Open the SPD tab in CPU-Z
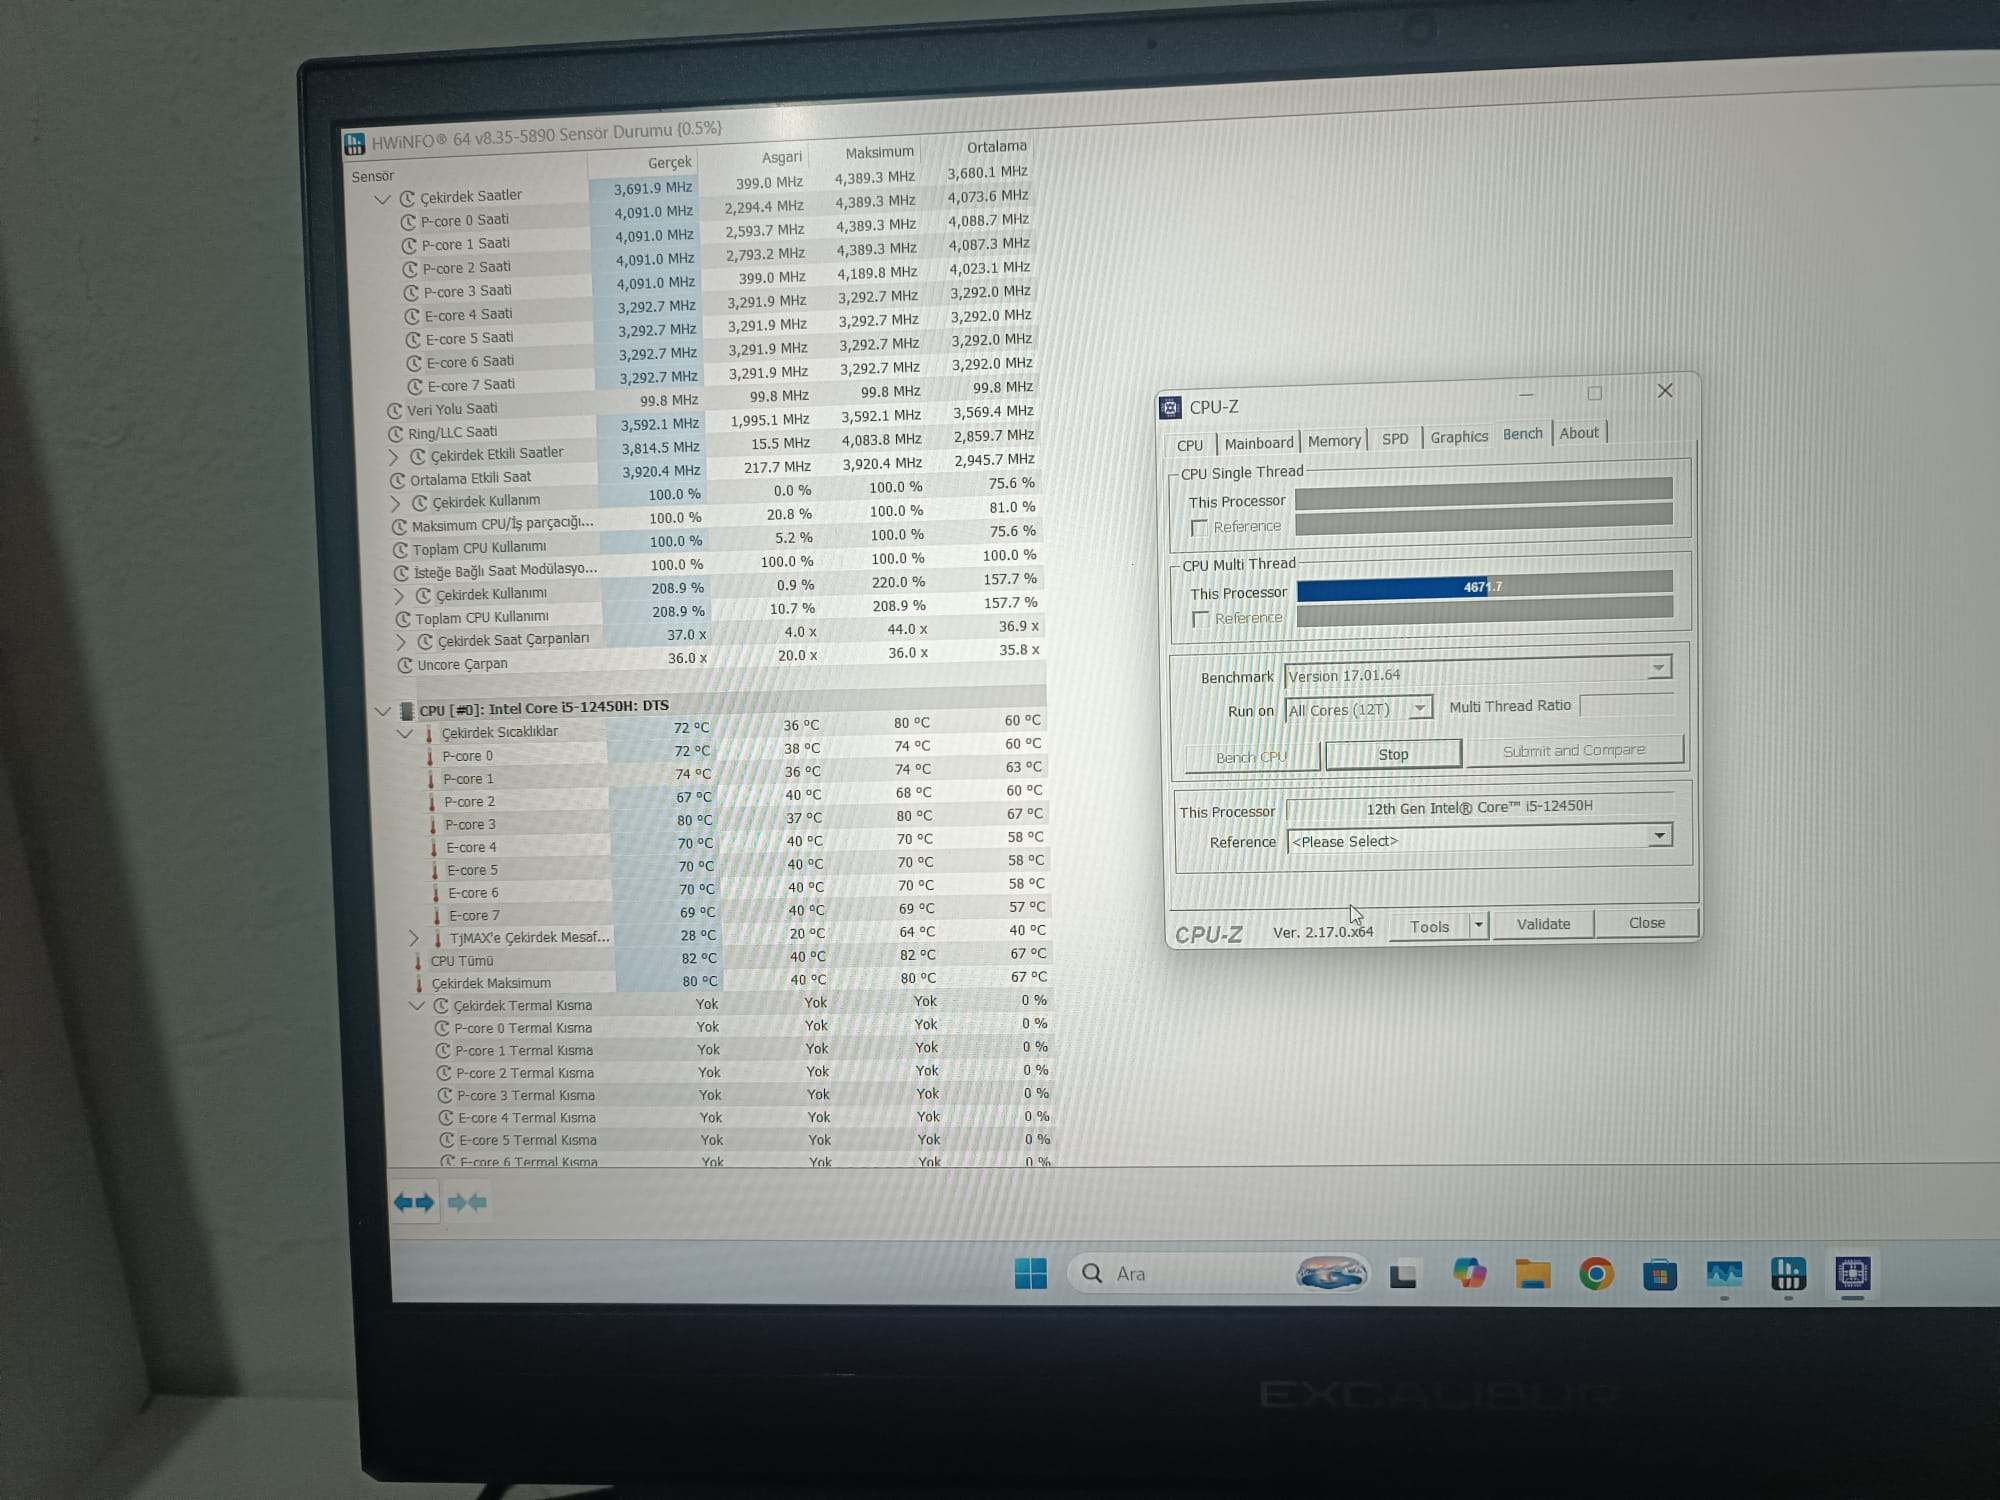Viewport: 2000px width, 1500px height. coord(1395,439)
